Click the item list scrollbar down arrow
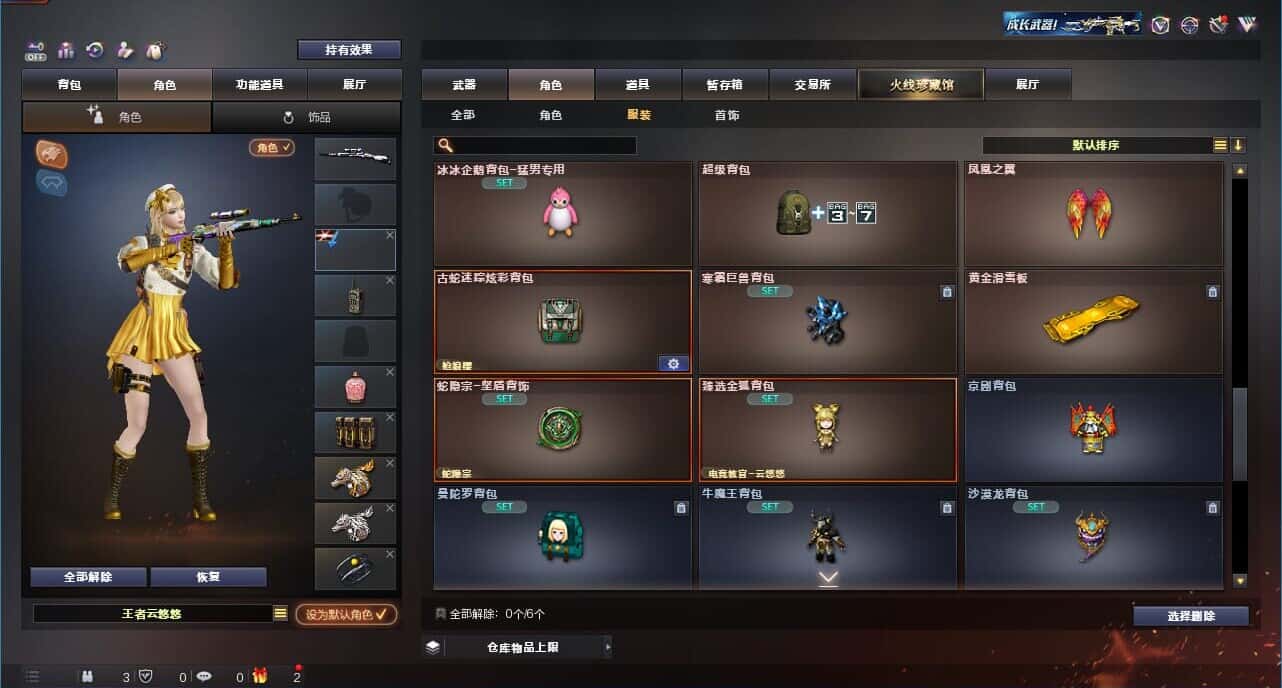This screenshot has height=688, width=1282. click(x=1240, y=580)
